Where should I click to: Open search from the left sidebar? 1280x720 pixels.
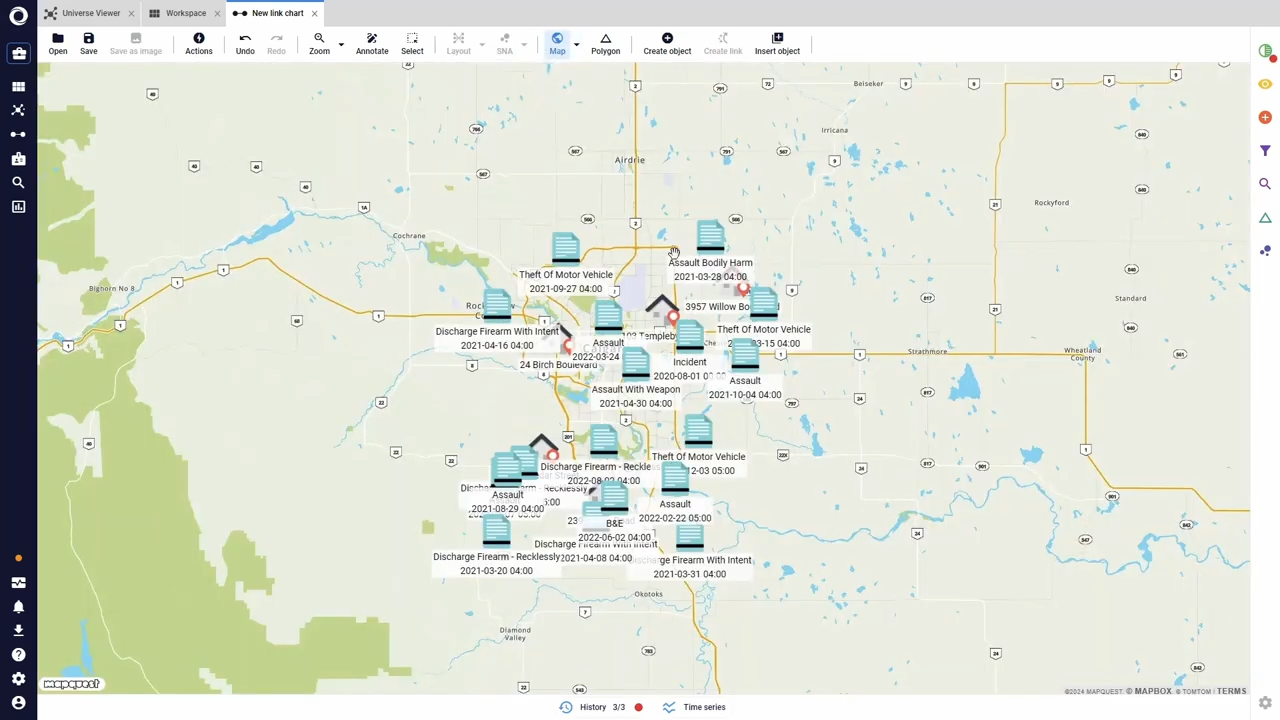(18, 182)
